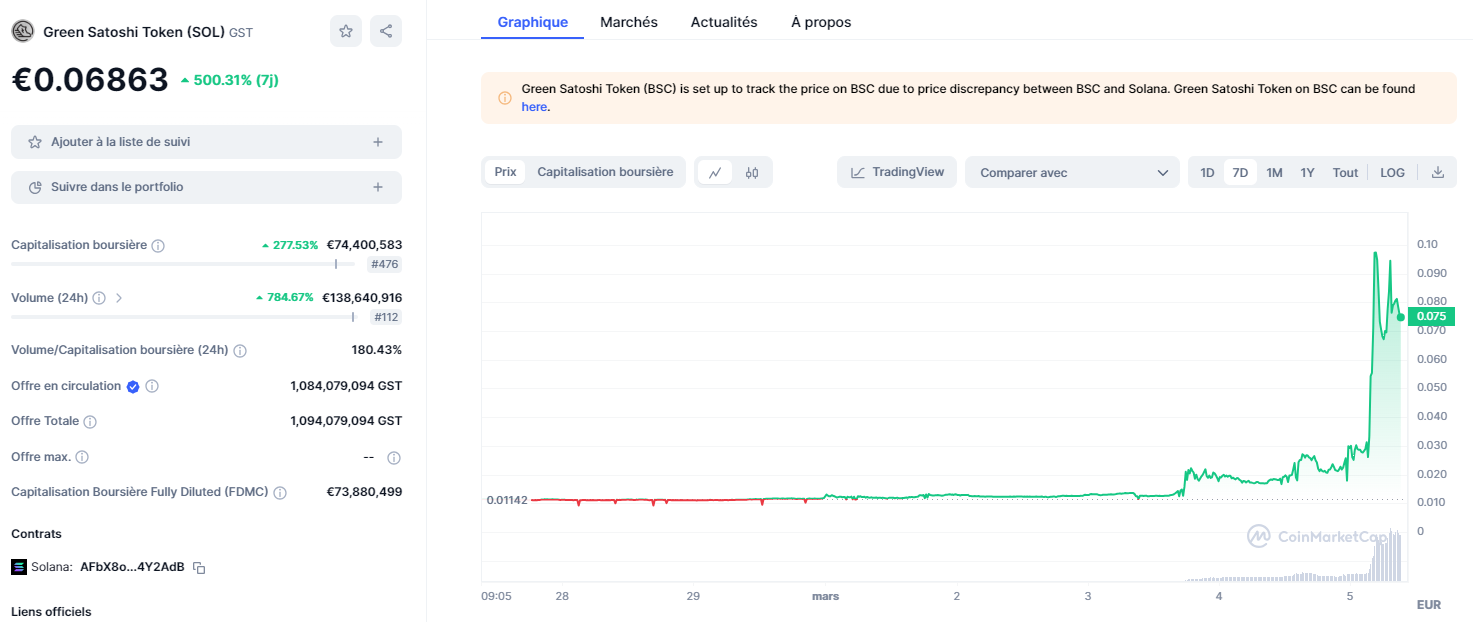Screen dimensions: 1473x622
Task: Click the info icon for Volume/Capitalisation boursière (24h)
Action: [240, 351]
